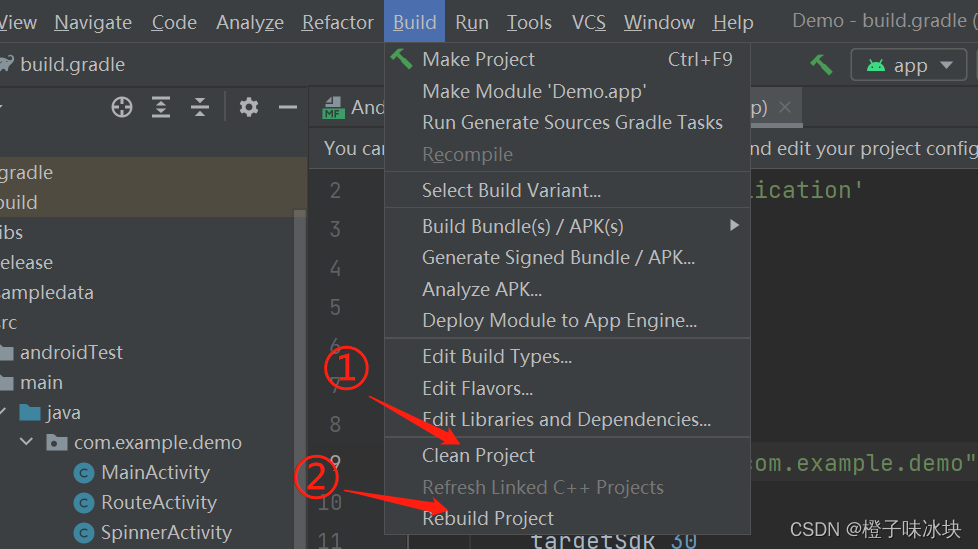Hide the project panel with minus icon
Viewport: 978px width, 549px height.
(x=288, y=107)
